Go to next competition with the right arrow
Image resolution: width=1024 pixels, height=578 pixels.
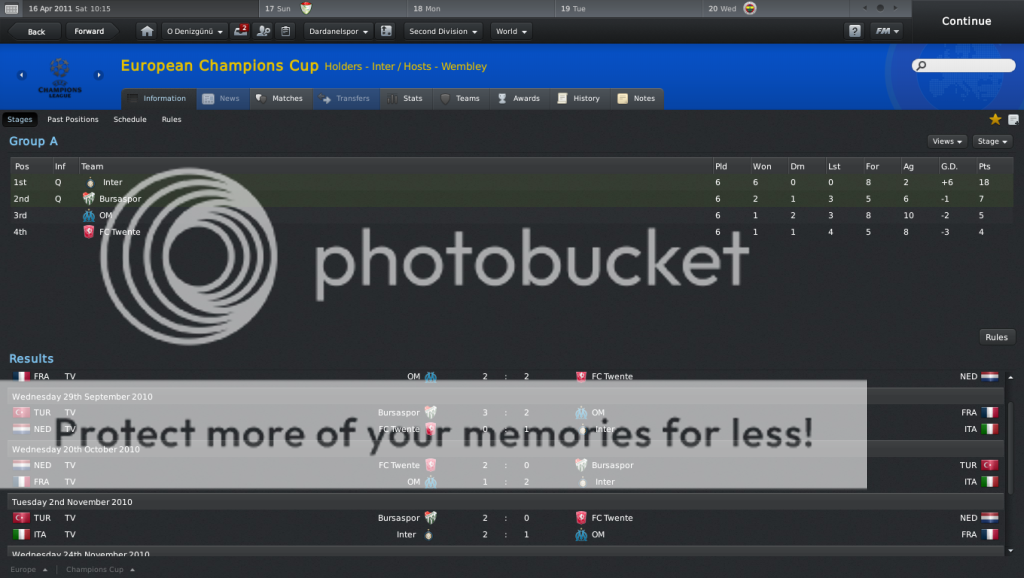[x=99, y=75]
